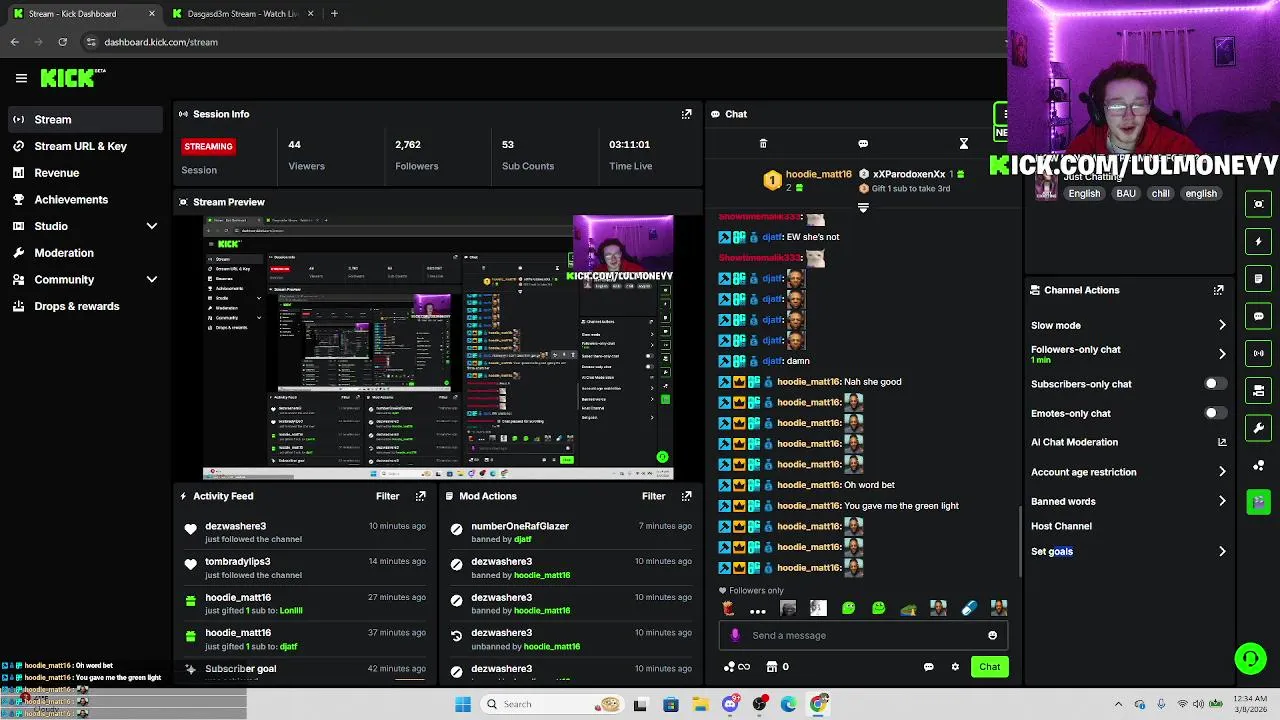Viewport: 1280px width, 720px height.
Task: Toggle Subscribers-only chat switch
Action: tap(1214, 384)
